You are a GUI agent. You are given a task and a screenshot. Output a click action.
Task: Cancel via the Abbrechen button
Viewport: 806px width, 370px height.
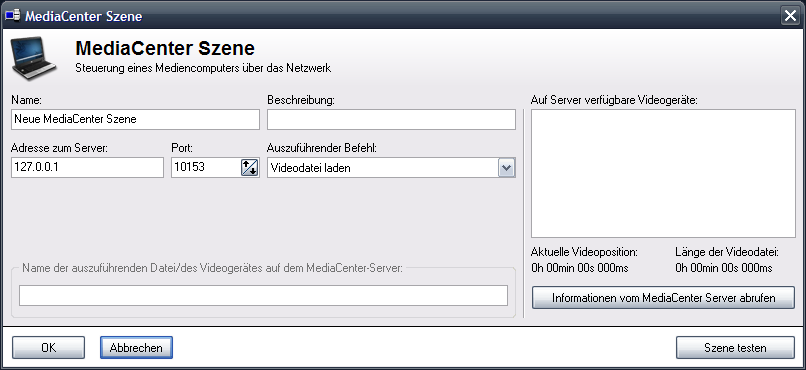tap(136, 348)
